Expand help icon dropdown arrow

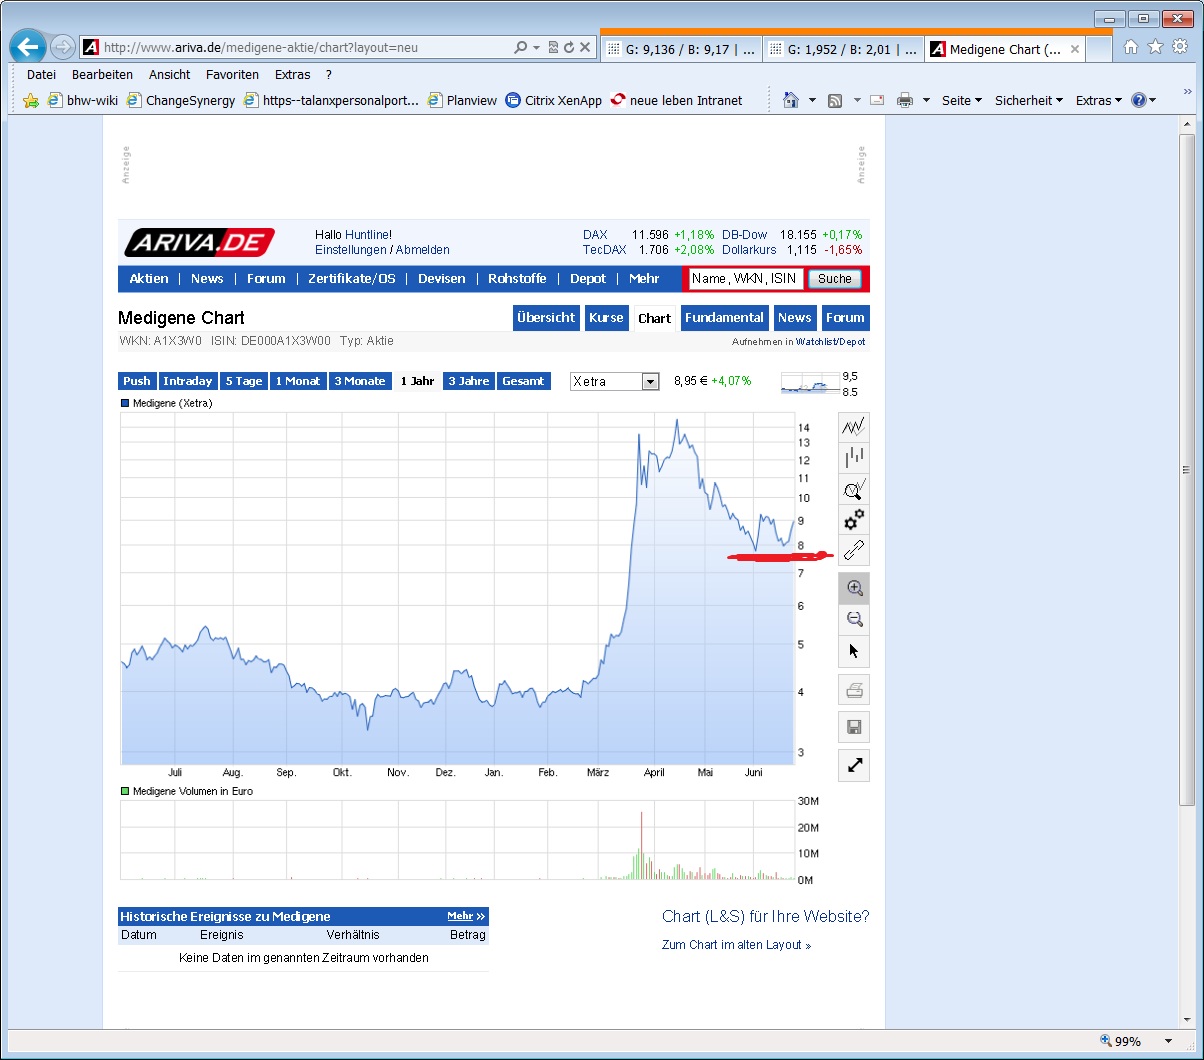point(1153,100)
